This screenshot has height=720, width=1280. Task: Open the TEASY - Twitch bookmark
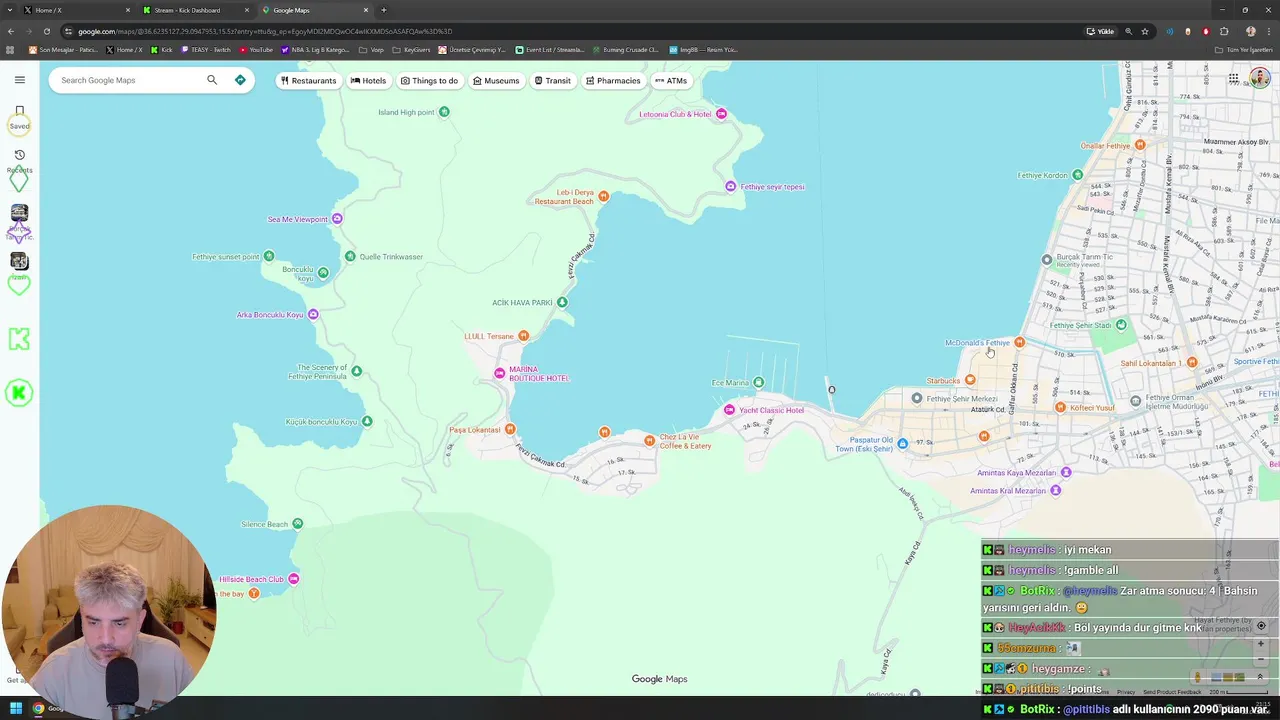(206, 49)
